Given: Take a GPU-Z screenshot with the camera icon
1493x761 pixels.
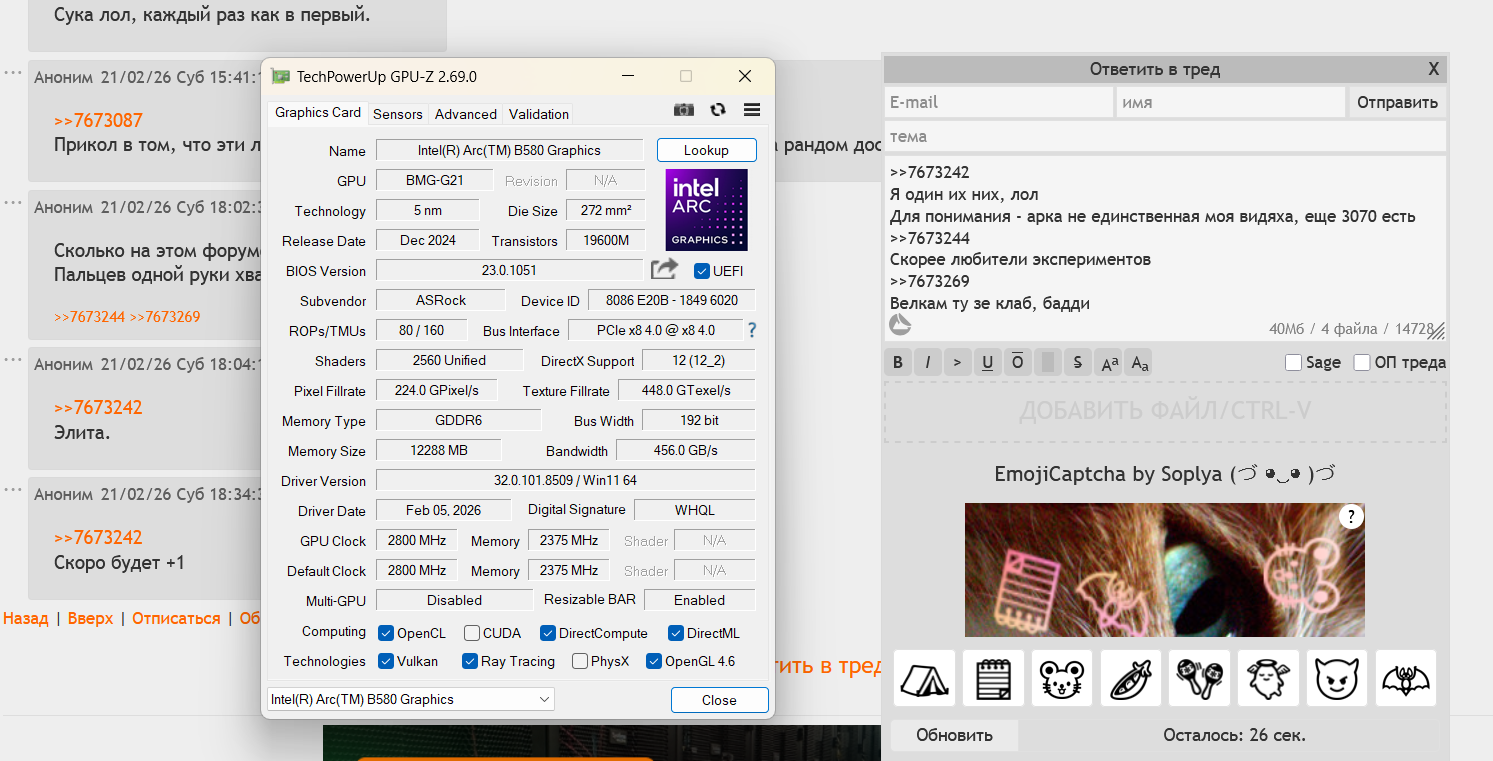Looking at the screenshot, I should pyautogui.click(x=684, y=110).
